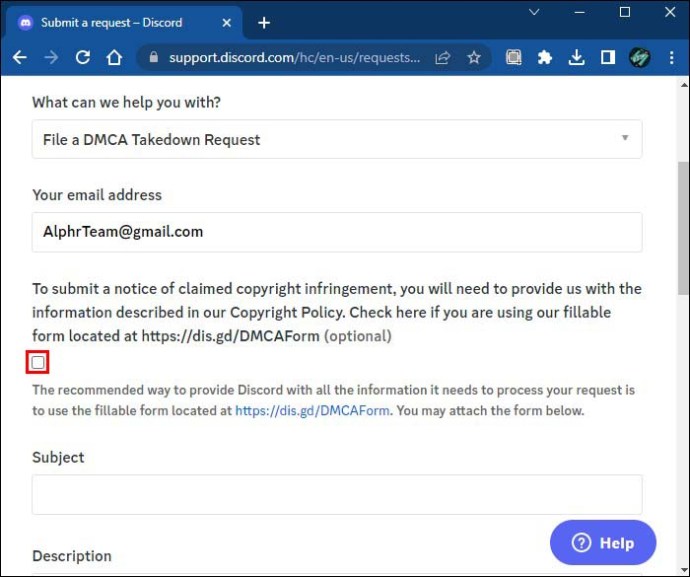Check the DMCA fillable form checkbox
Image resolution: width=690 pixels, height=577 pixels.
click(38, 362)
